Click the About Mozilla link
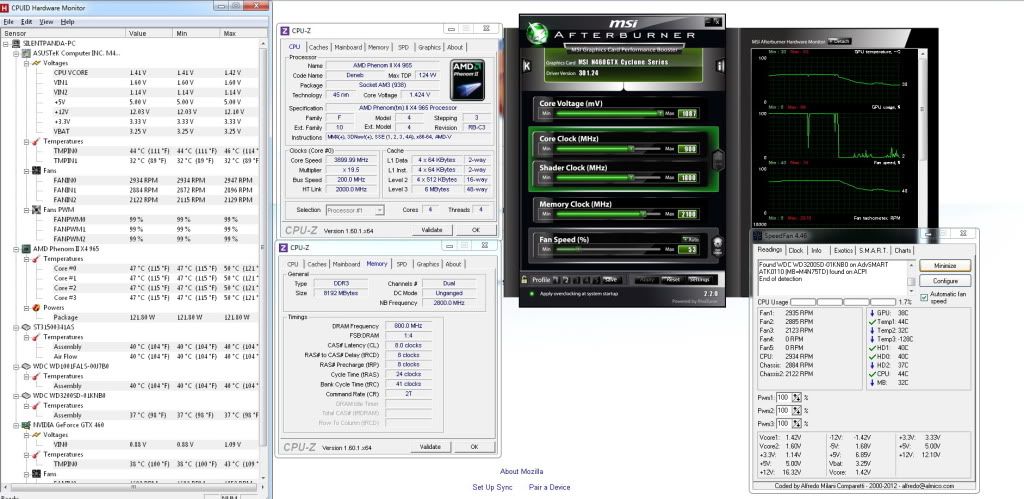The width and height of the screenshot is (1024, 499). tap(521, 472)
